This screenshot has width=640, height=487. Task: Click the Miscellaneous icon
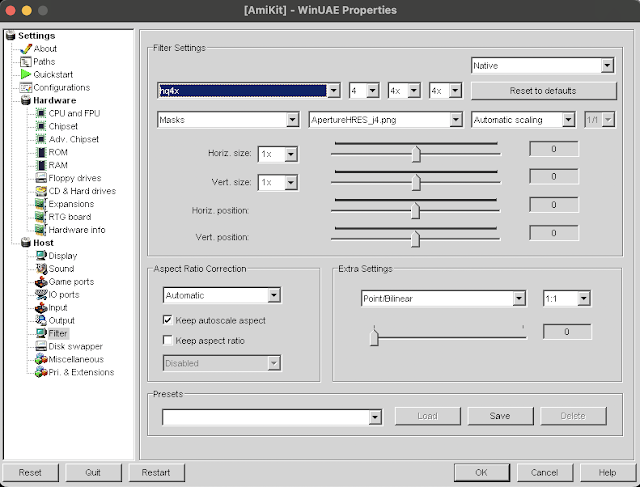click(x=41, y=359)
